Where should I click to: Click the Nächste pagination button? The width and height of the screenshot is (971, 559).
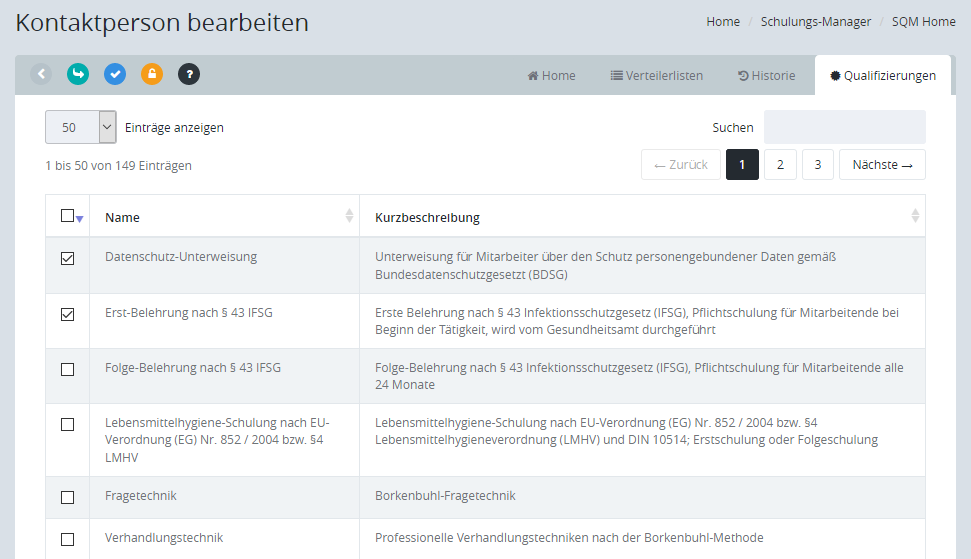pyautogui.click(x=882, y=165)
